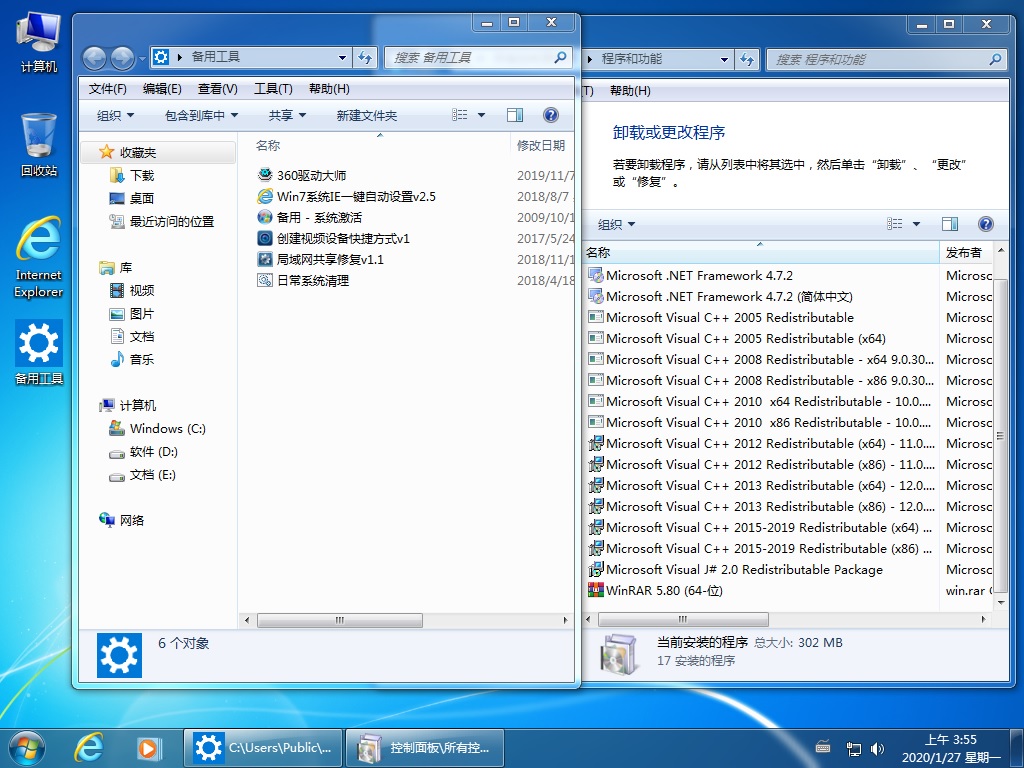The height and width of the screenshot is (768, 1024).
Task: Select 最近访问的位置 in the navigation pane
Action: click(x=171, y=221)
